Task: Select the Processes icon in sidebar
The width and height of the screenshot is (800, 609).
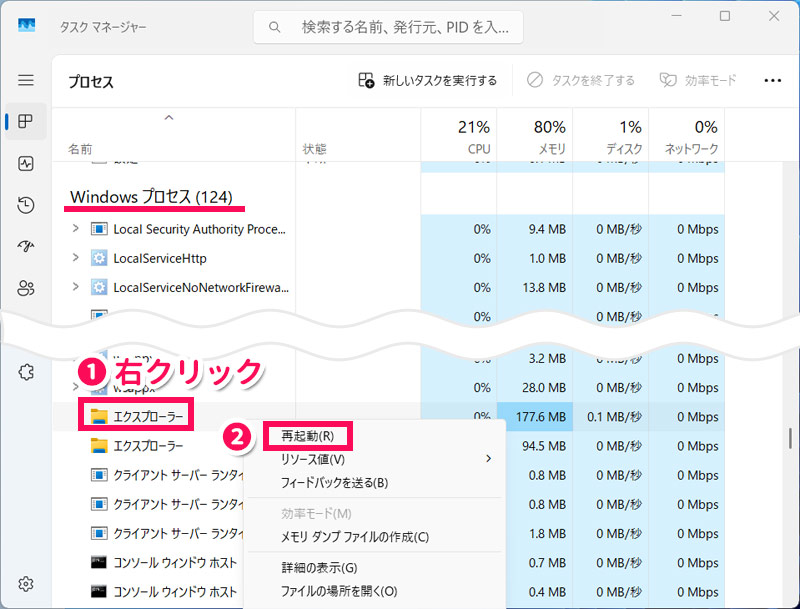Action: click(26, 122)
